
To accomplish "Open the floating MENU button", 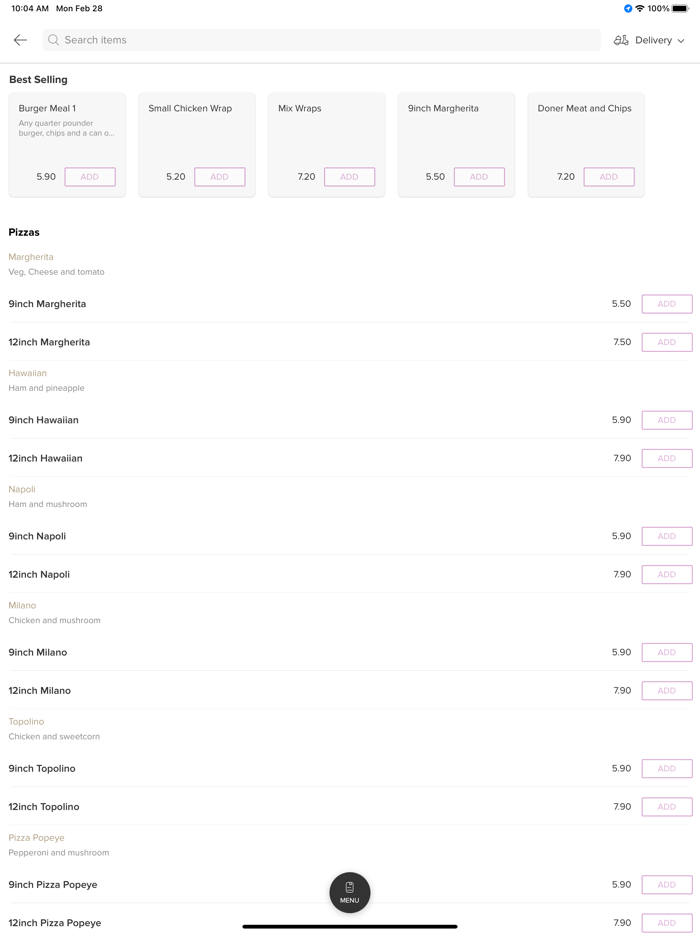I will tap(350, 892).
